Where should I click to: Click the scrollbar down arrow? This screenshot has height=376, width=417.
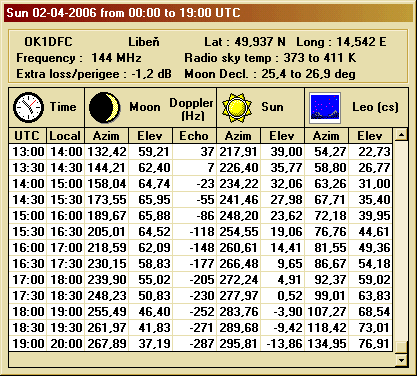tap(401, 360)
